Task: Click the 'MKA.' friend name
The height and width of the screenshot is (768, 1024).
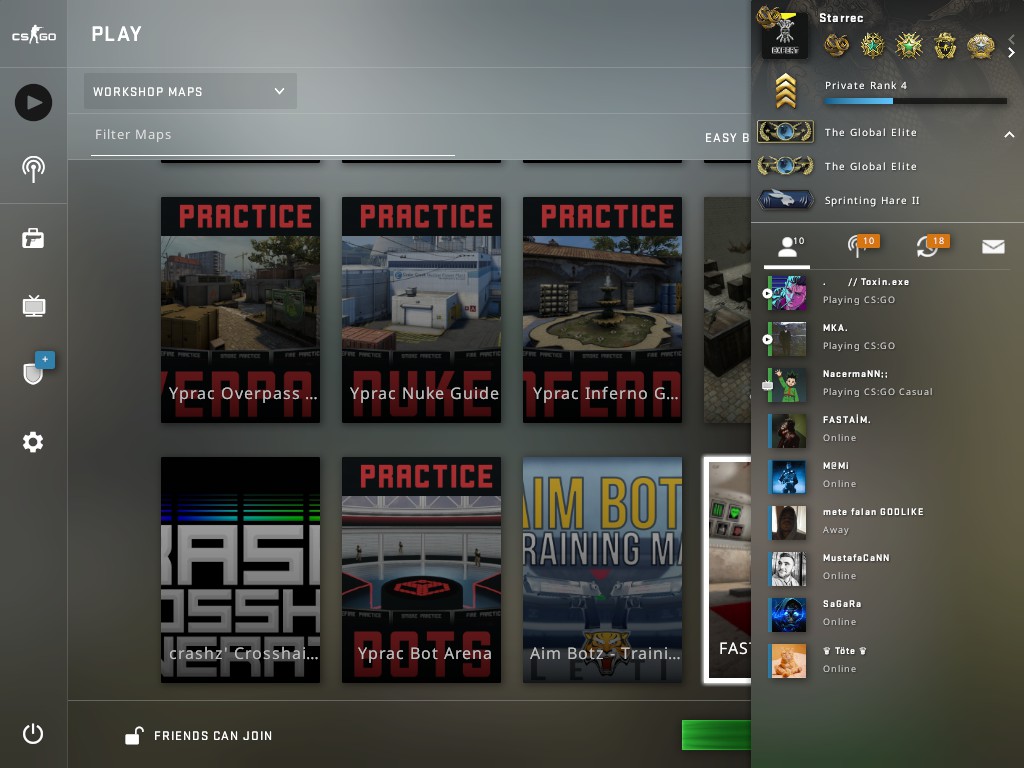Action: pos(835,328)
